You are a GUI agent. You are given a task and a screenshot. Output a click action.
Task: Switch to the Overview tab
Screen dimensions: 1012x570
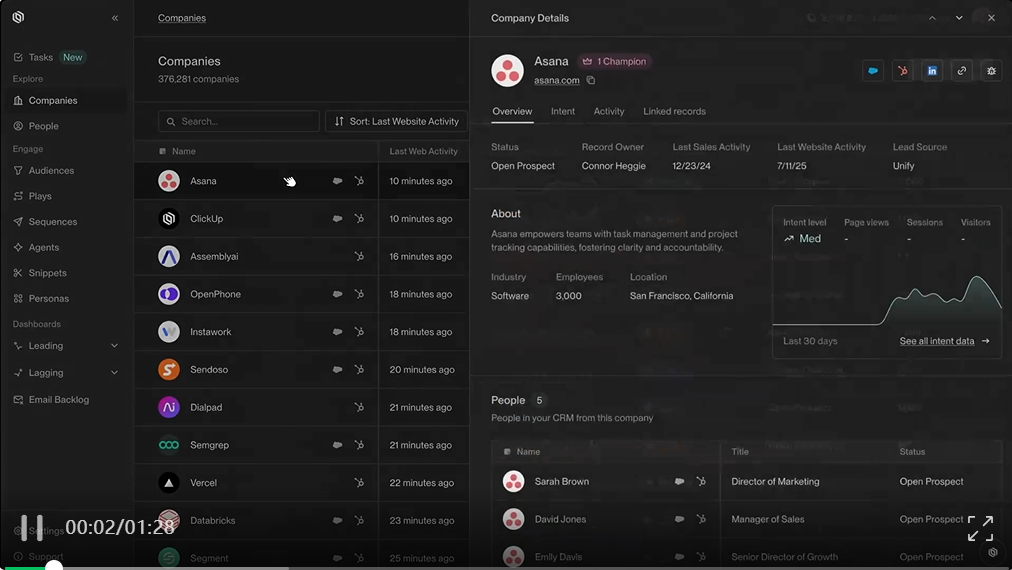512,112
